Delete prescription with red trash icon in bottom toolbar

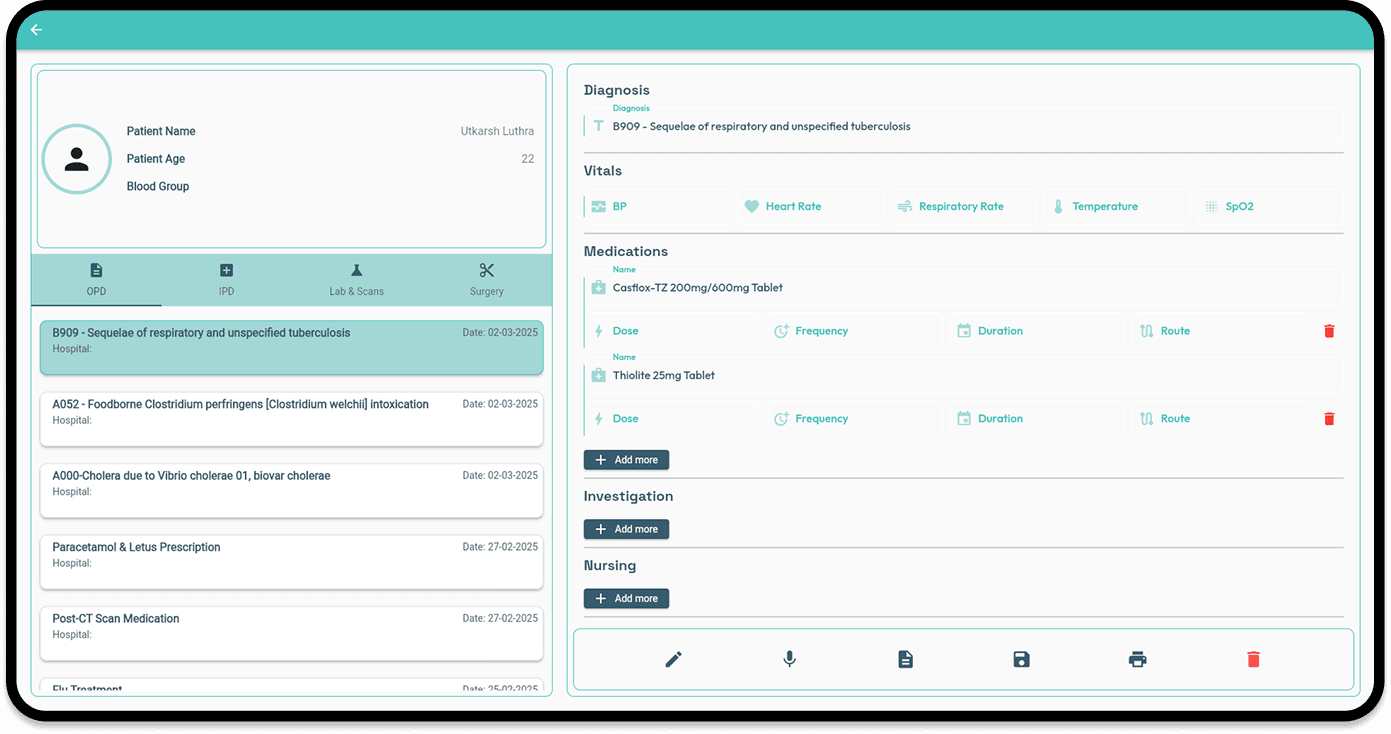(x=1253, y=659)
